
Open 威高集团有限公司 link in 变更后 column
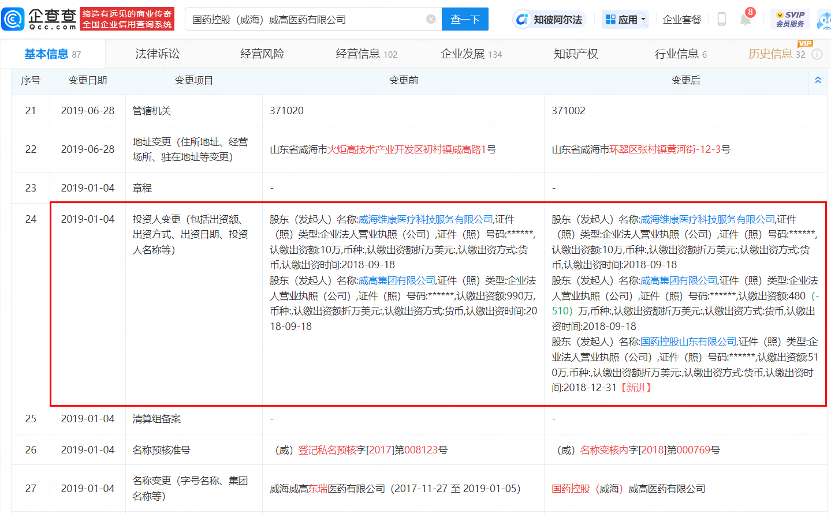(679, 280)
